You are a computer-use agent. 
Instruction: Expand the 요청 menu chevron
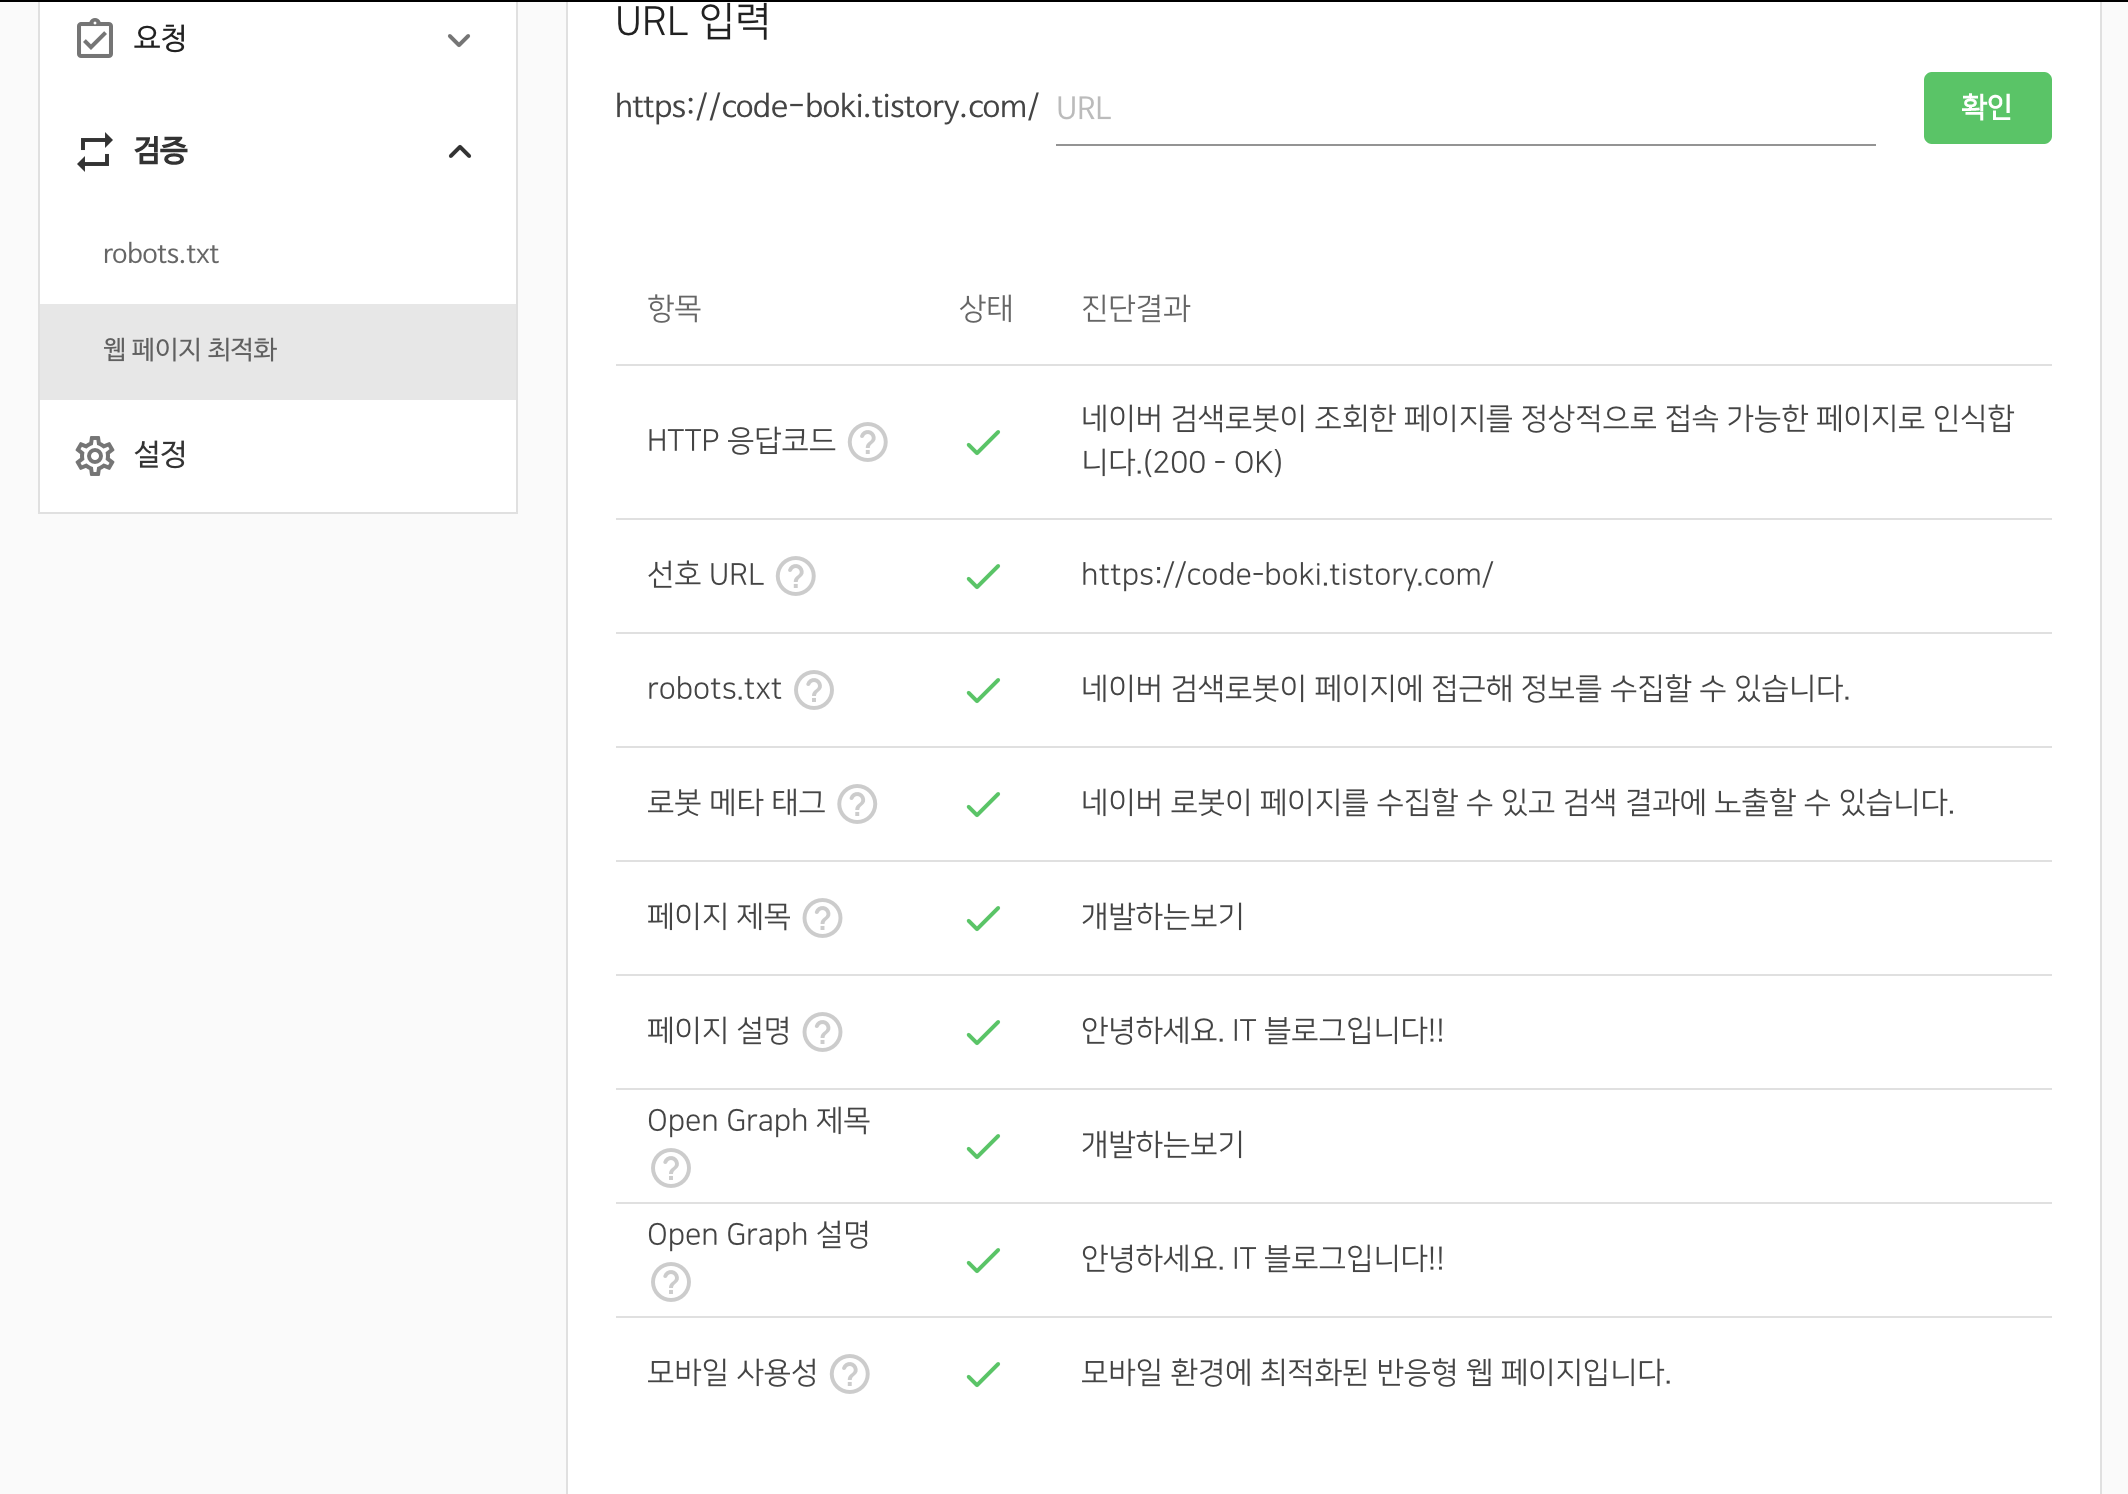459,41
